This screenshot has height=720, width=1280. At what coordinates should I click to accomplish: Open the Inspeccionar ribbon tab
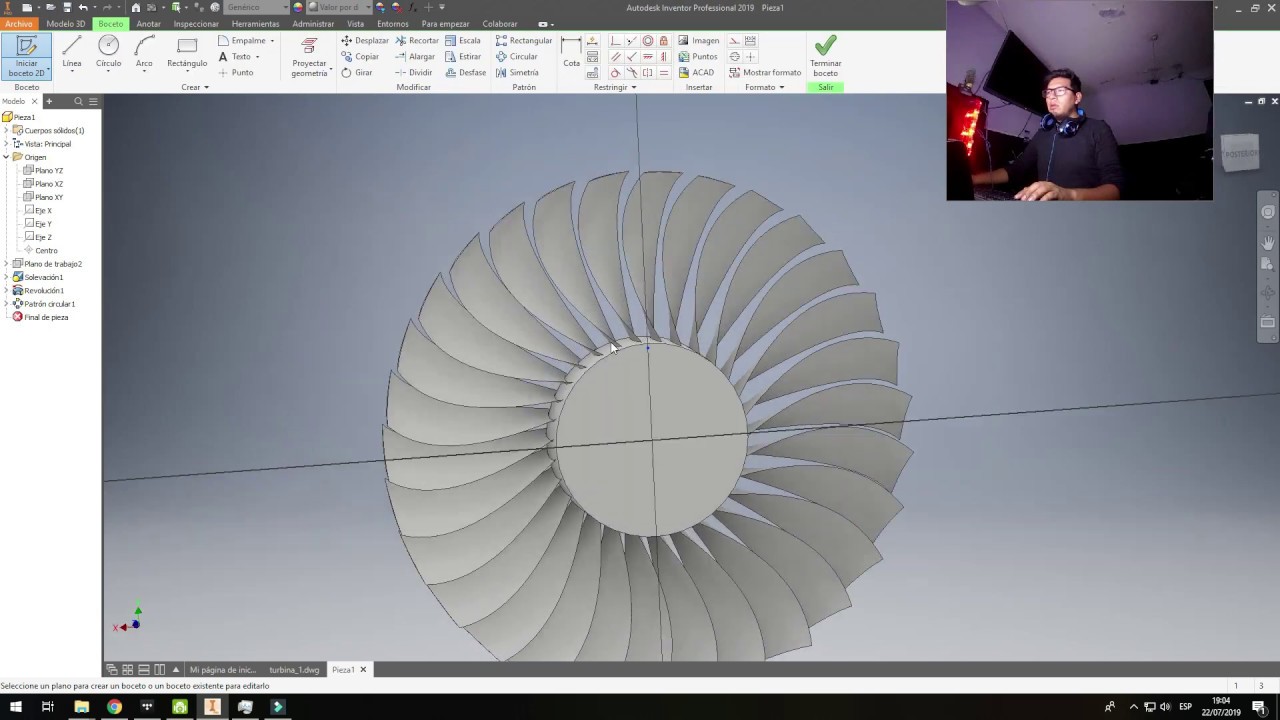pyautogui.click(x=196, y=24)
